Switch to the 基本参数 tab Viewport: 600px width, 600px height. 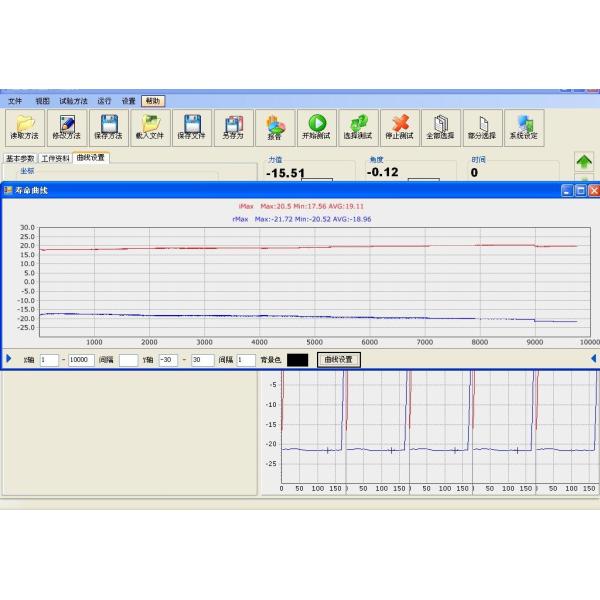coord(20,158)
